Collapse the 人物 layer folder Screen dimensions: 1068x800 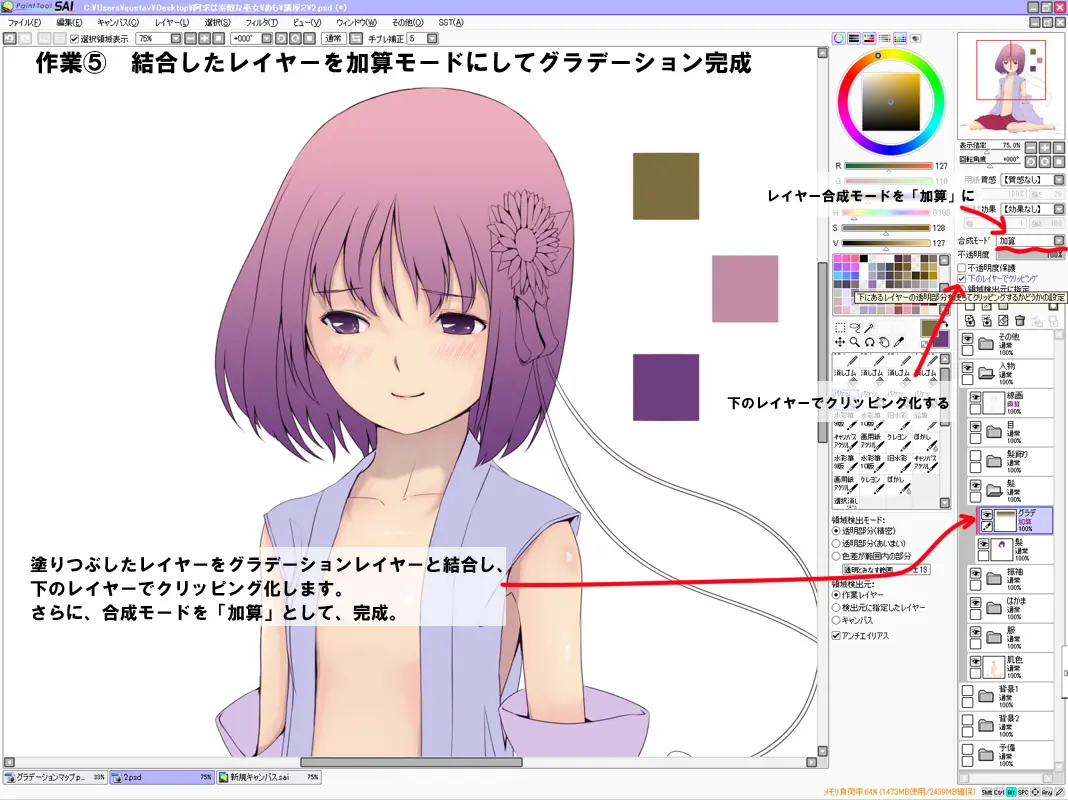click(x=986, y=373)
